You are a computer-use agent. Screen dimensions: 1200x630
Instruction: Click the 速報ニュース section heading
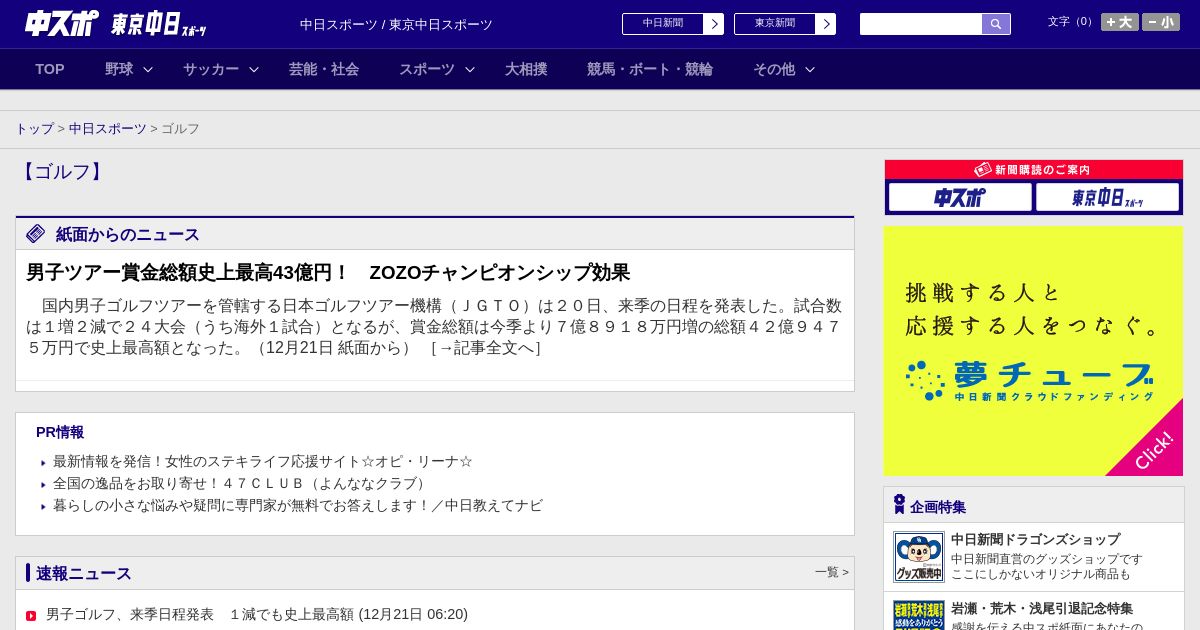pos(84,573)
